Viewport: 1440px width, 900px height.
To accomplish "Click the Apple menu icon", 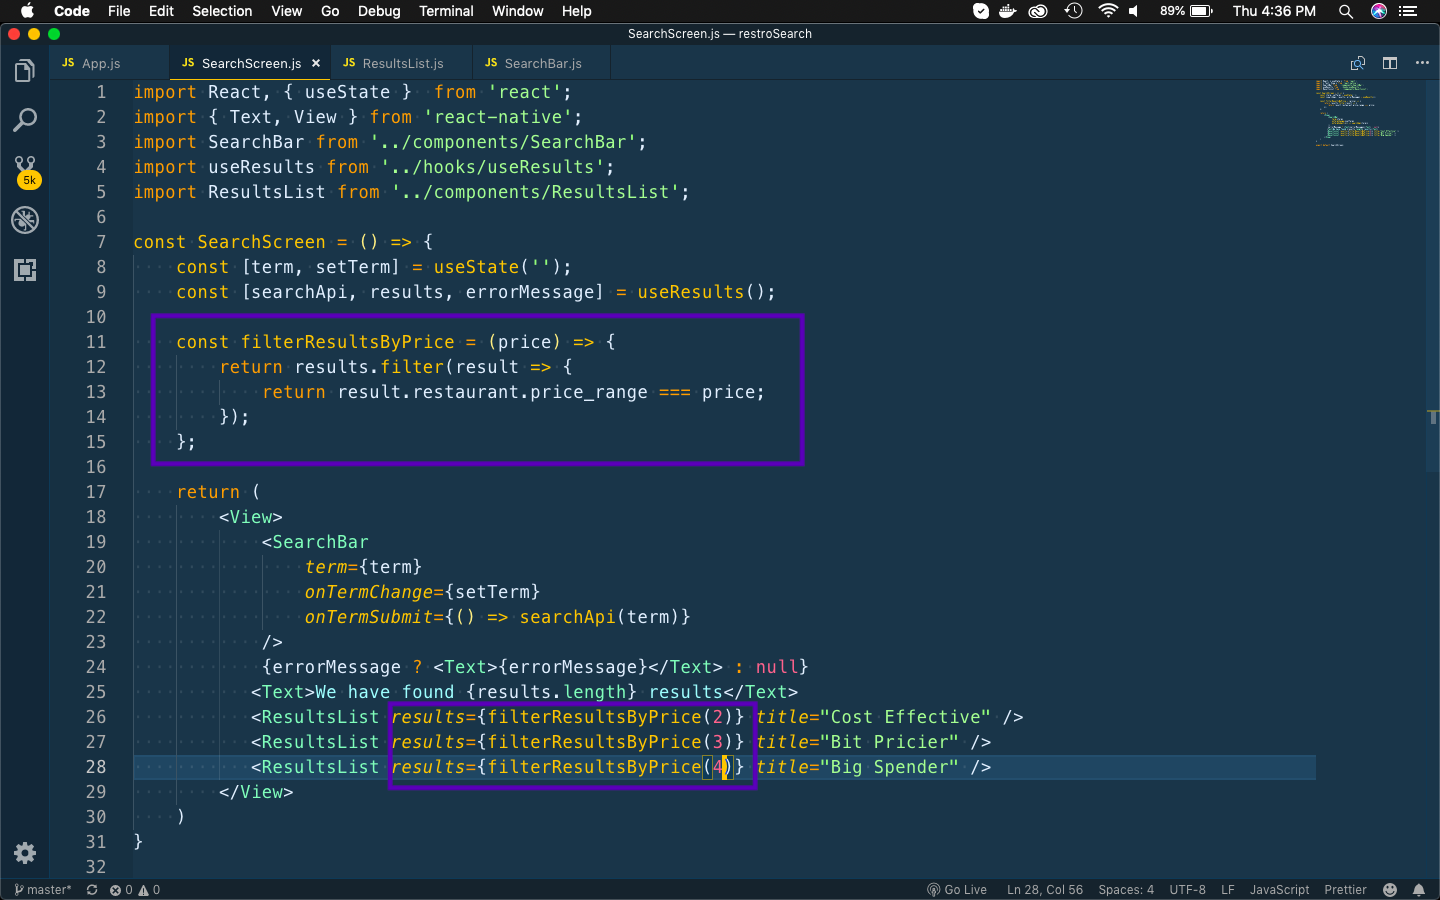I will pos(27,11).
